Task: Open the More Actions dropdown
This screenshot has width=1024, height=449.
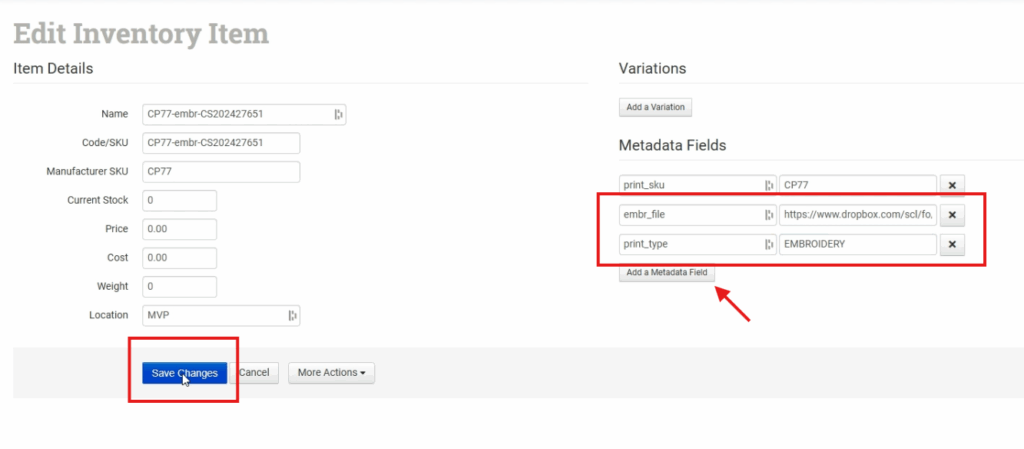Action: [x=331, y=373]
